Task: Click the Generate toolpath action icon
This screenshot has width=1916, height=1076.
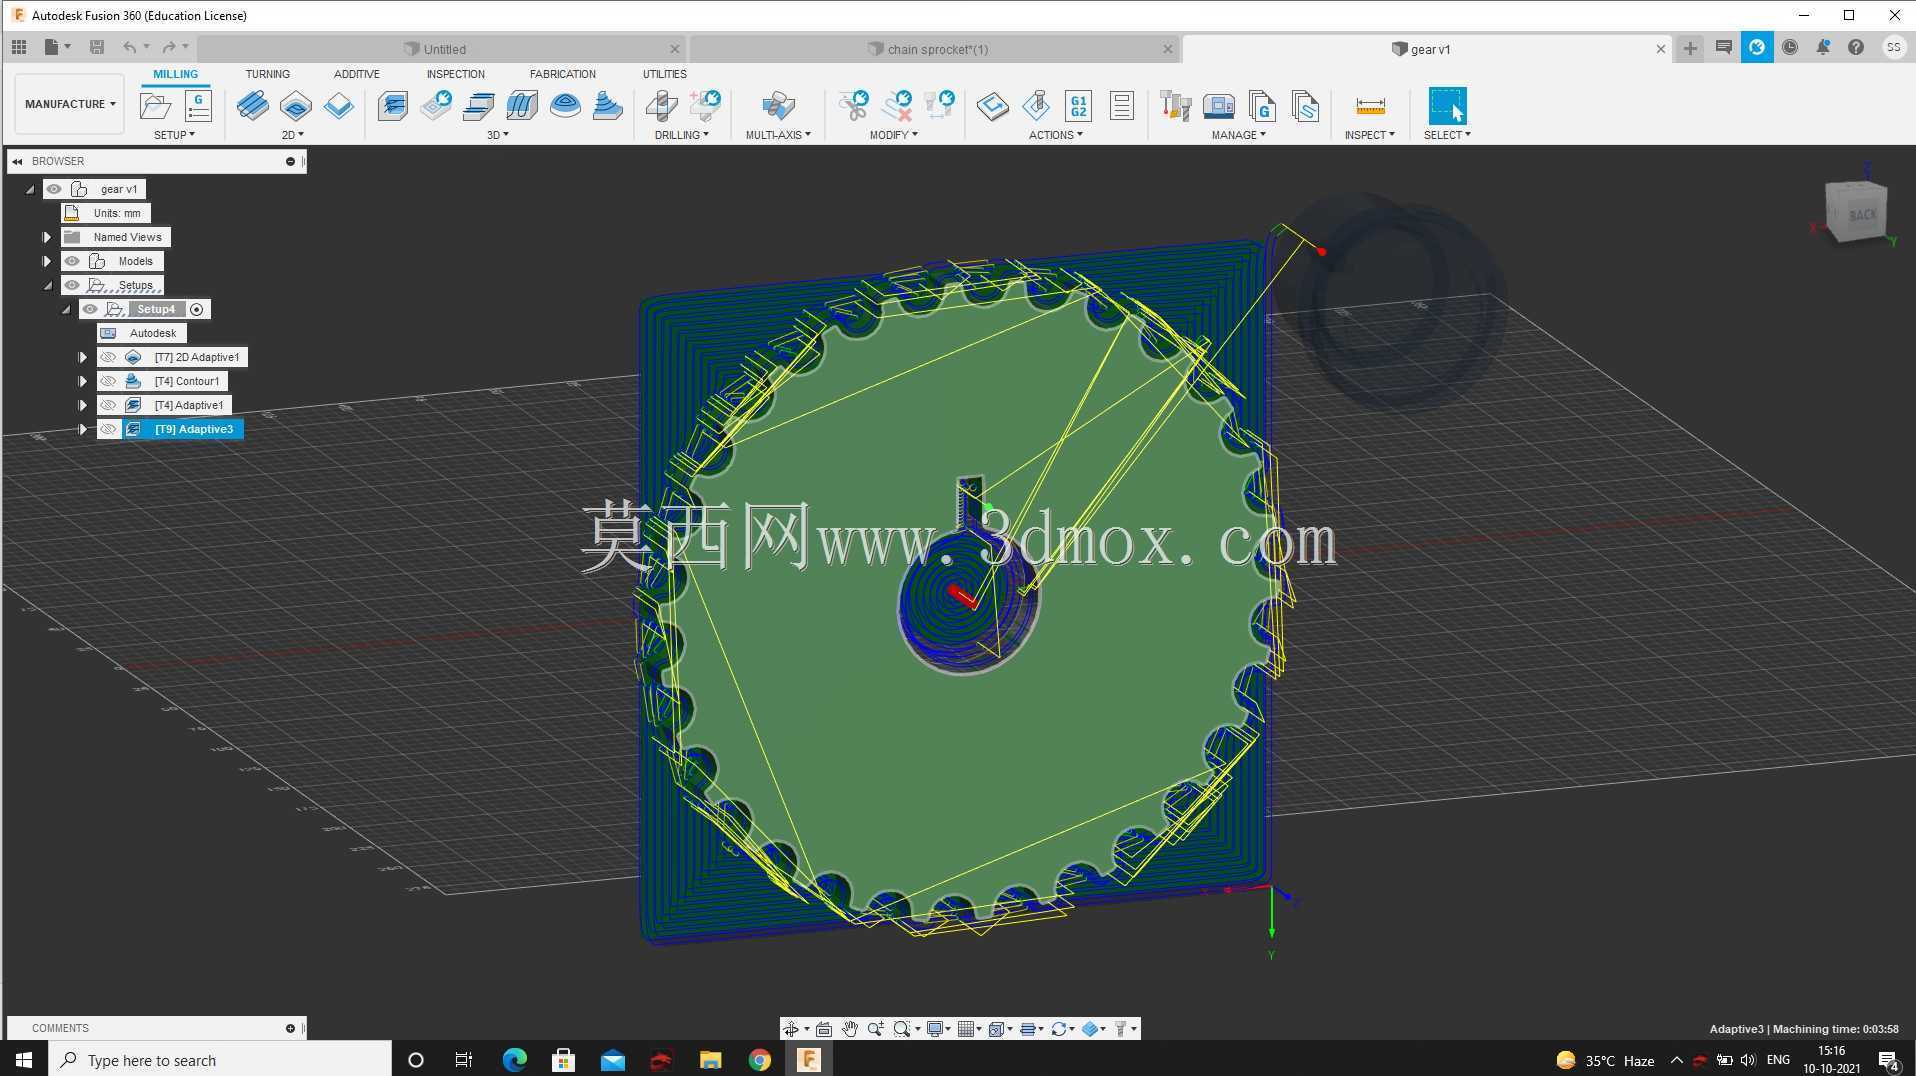Action: click(x=993, y=106)
